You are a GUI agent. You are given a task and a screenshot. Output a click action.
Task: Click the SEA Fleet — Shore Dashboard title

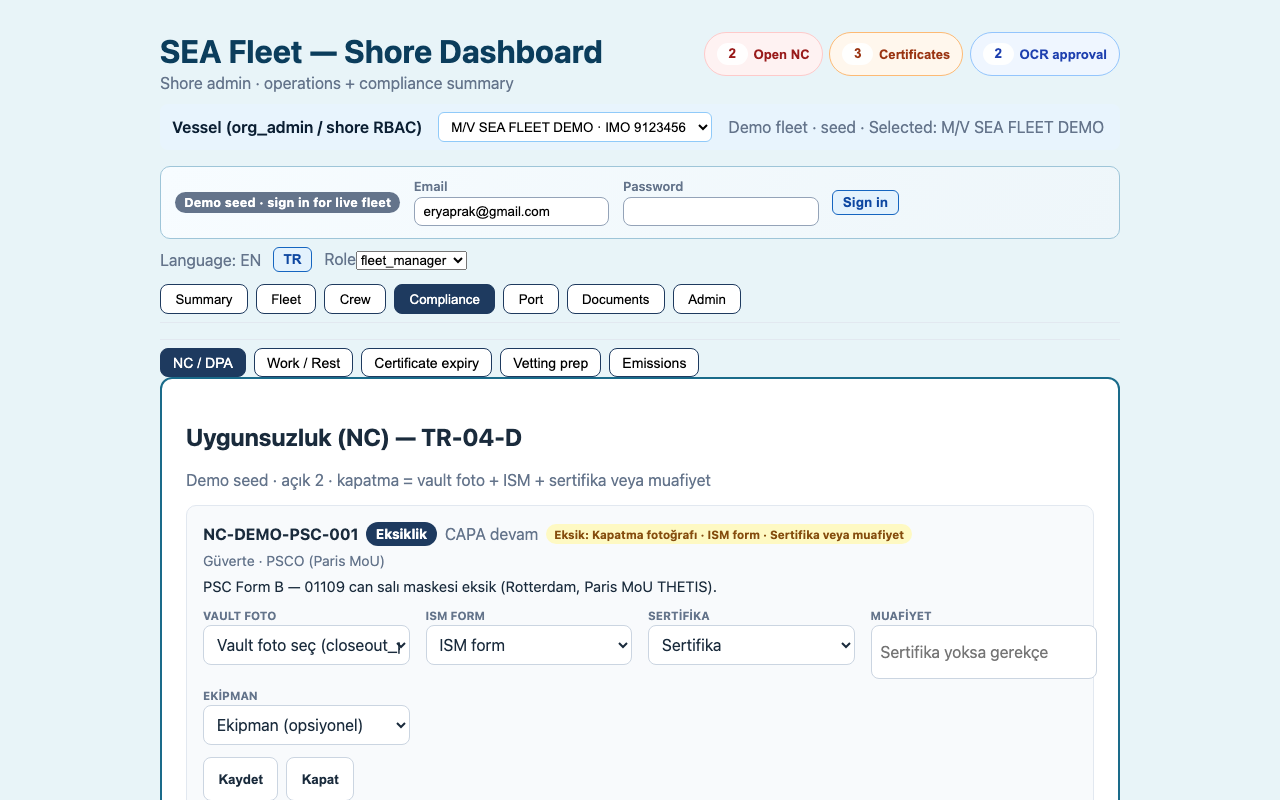pyautogui.click(x=381, y=52)
